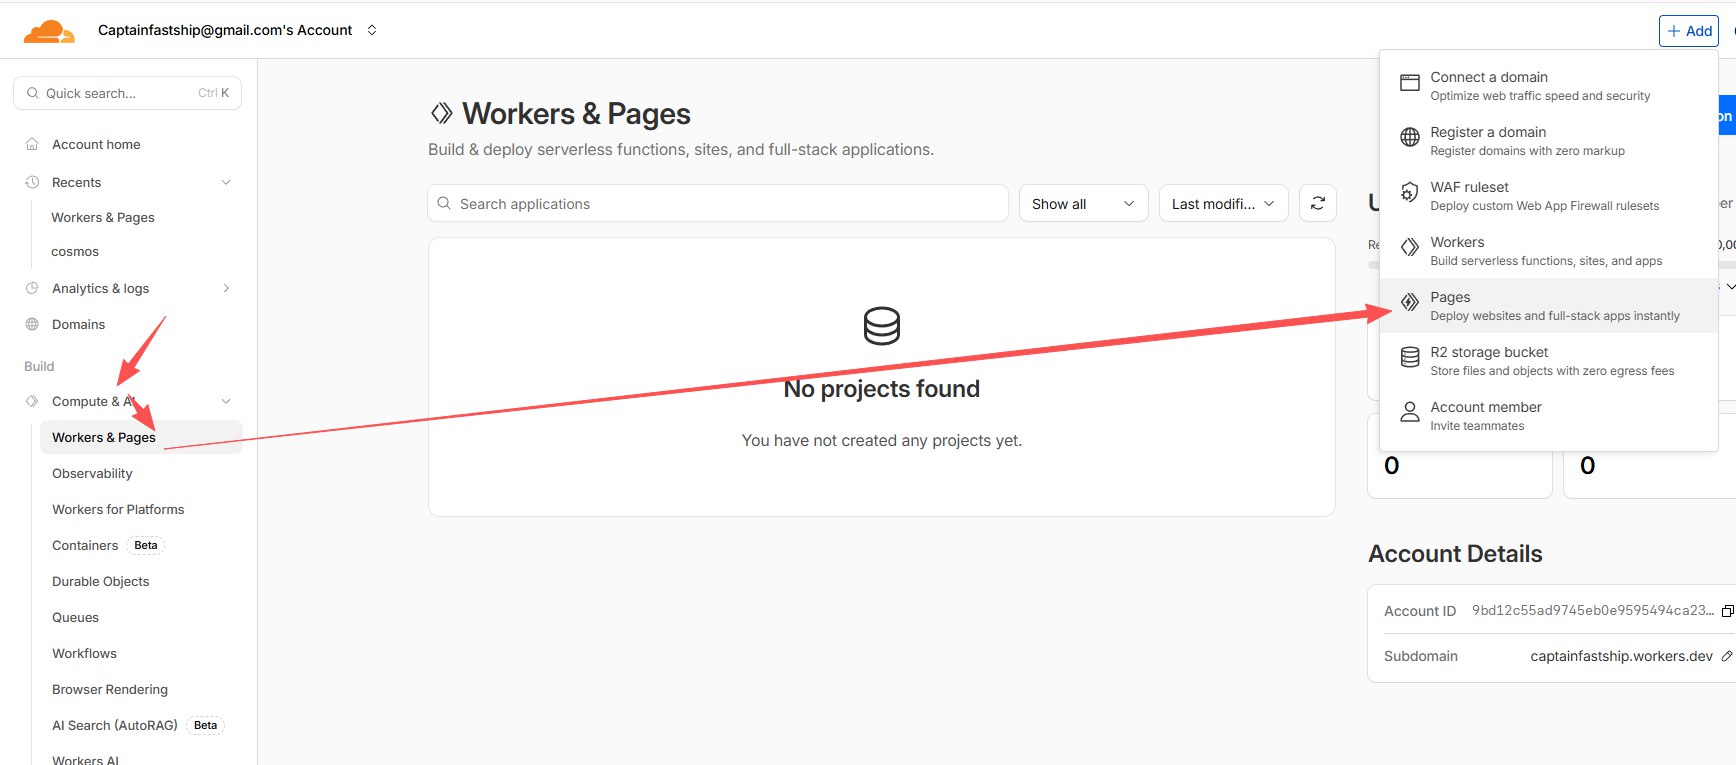Click the Domains globe icon in sidebar
The height and width of the screenshot is (765, 1736).
click(32, 324)
